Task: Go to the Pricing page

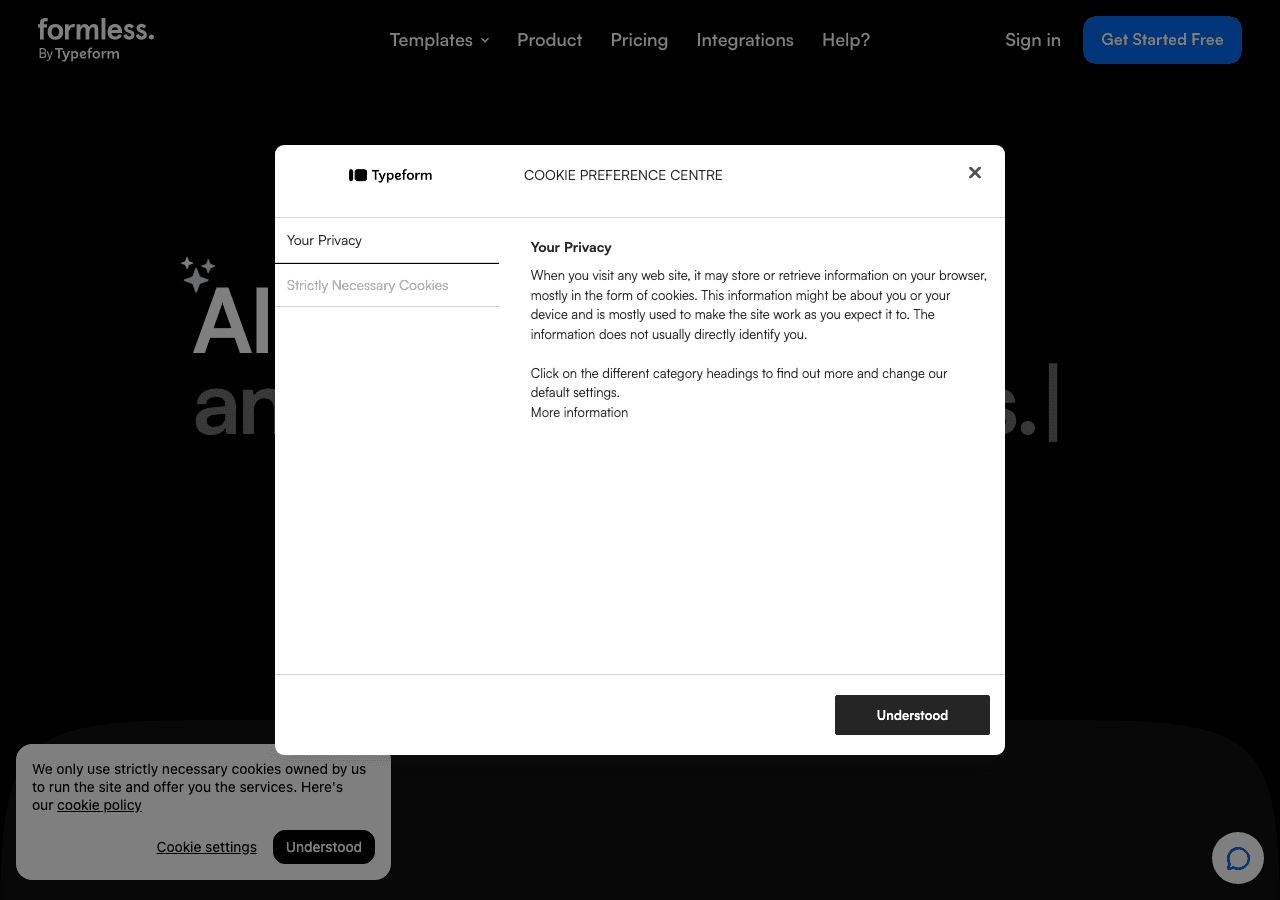Action: click(x=639, y=40)
